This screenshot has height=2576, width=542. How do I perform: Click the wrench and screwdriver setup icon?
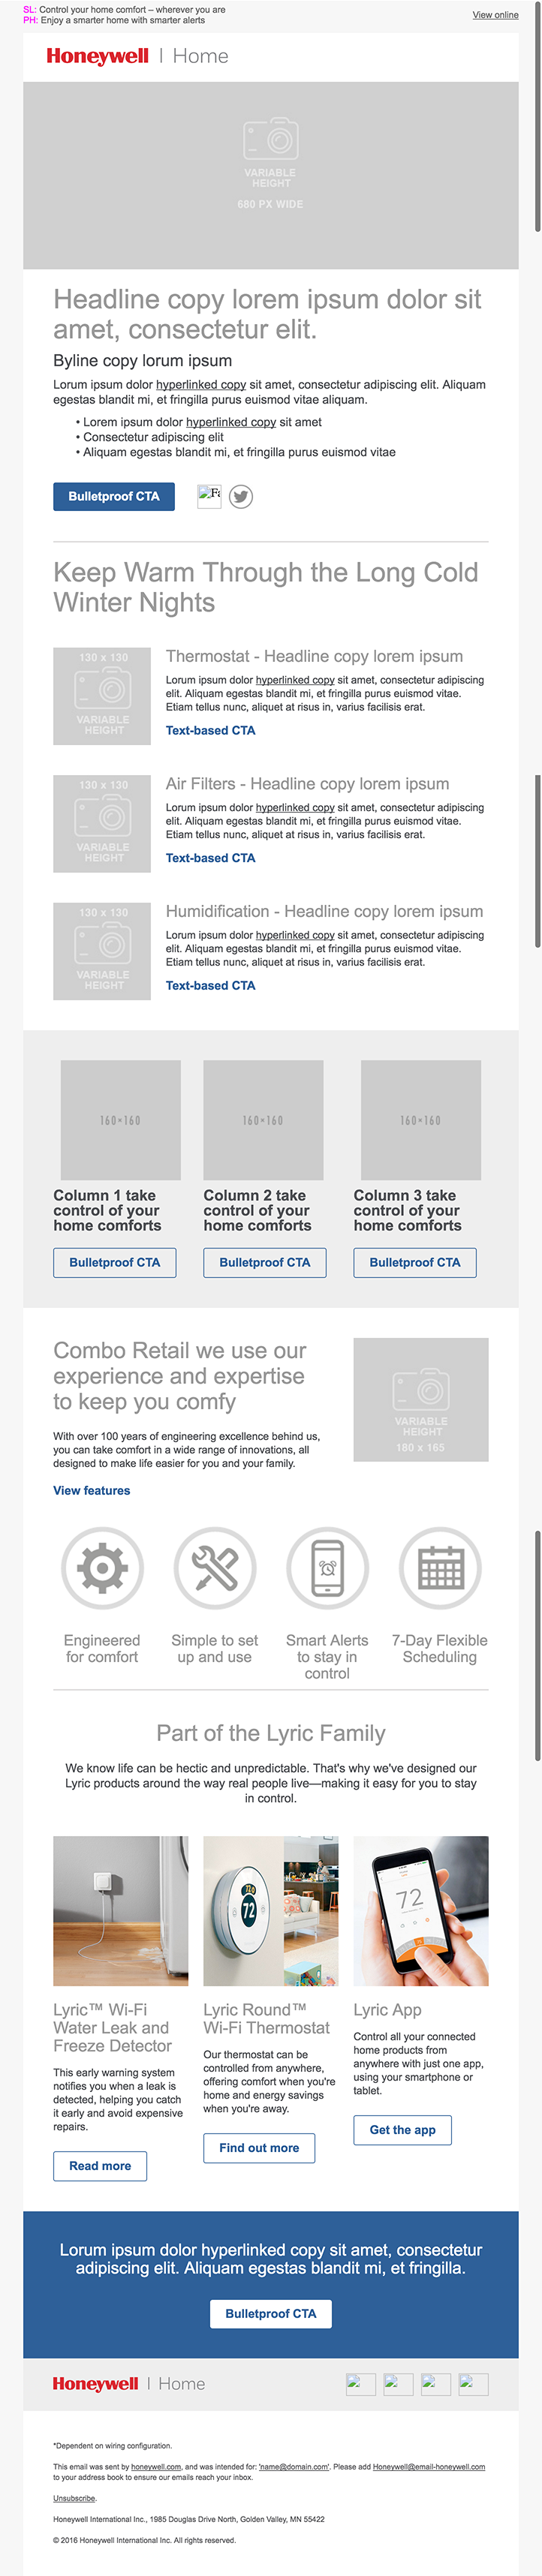coord(215,1568)
